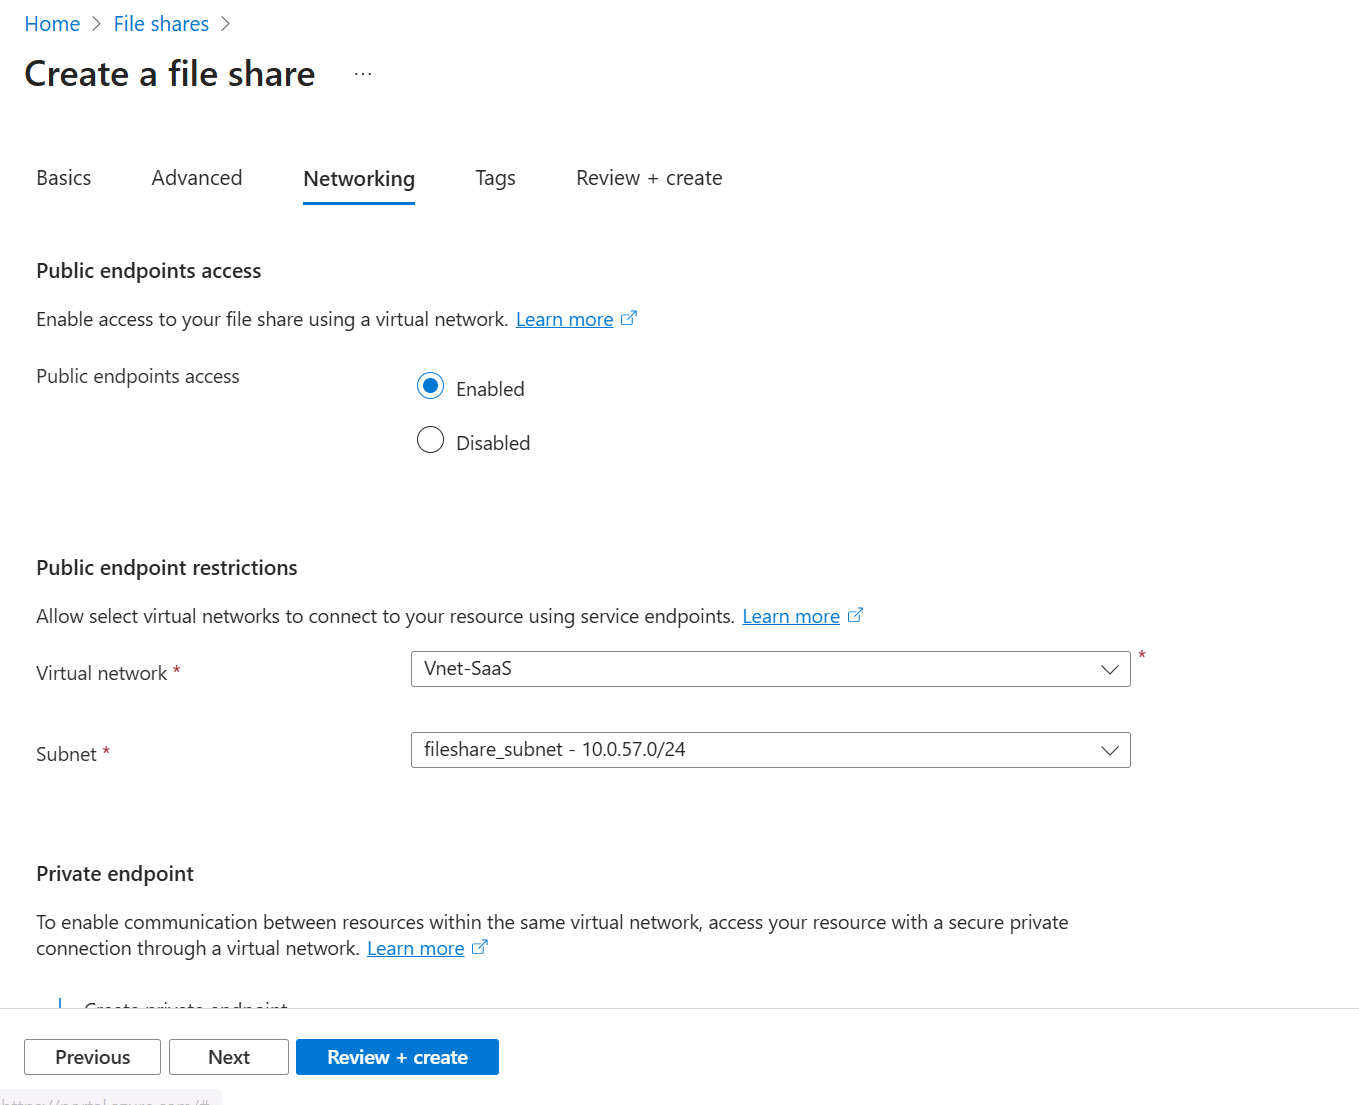The width and height of the screenshot is (1359, 1105).
Task: Click the external link icon after public endpoints Learn more
Action: [x=630, y=317]
